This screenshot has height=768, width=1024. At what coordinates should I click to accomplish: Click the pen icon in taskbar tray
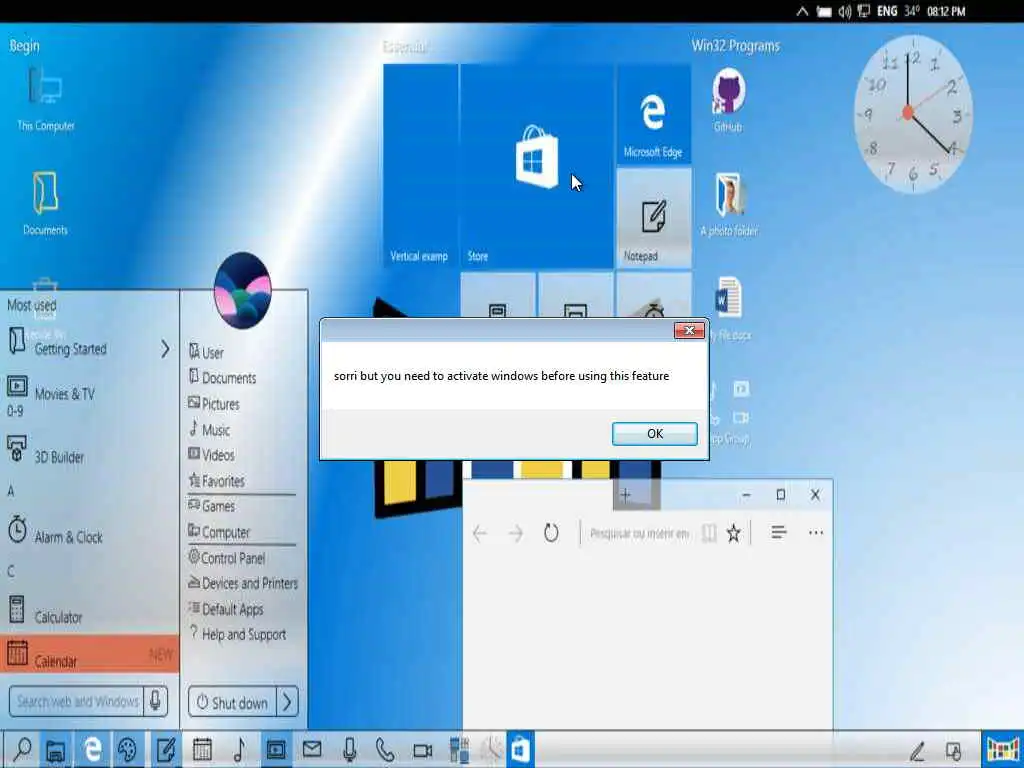(918, 751)
